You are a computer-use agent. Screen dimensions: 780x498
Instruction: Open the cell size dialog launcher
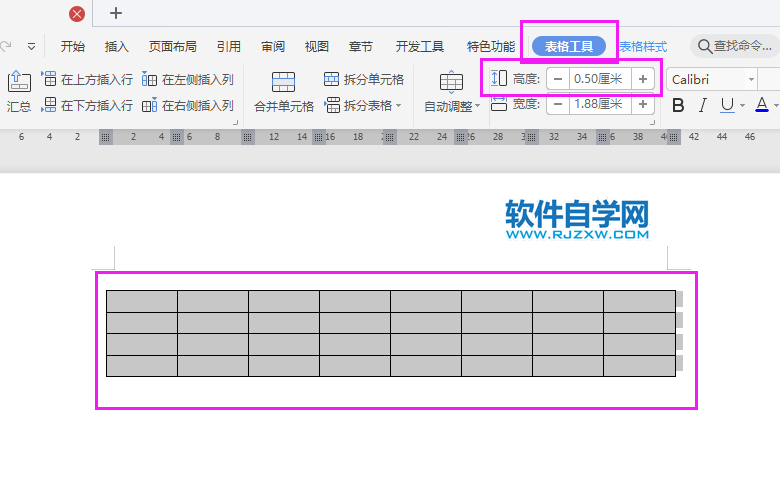coord(652,122)
